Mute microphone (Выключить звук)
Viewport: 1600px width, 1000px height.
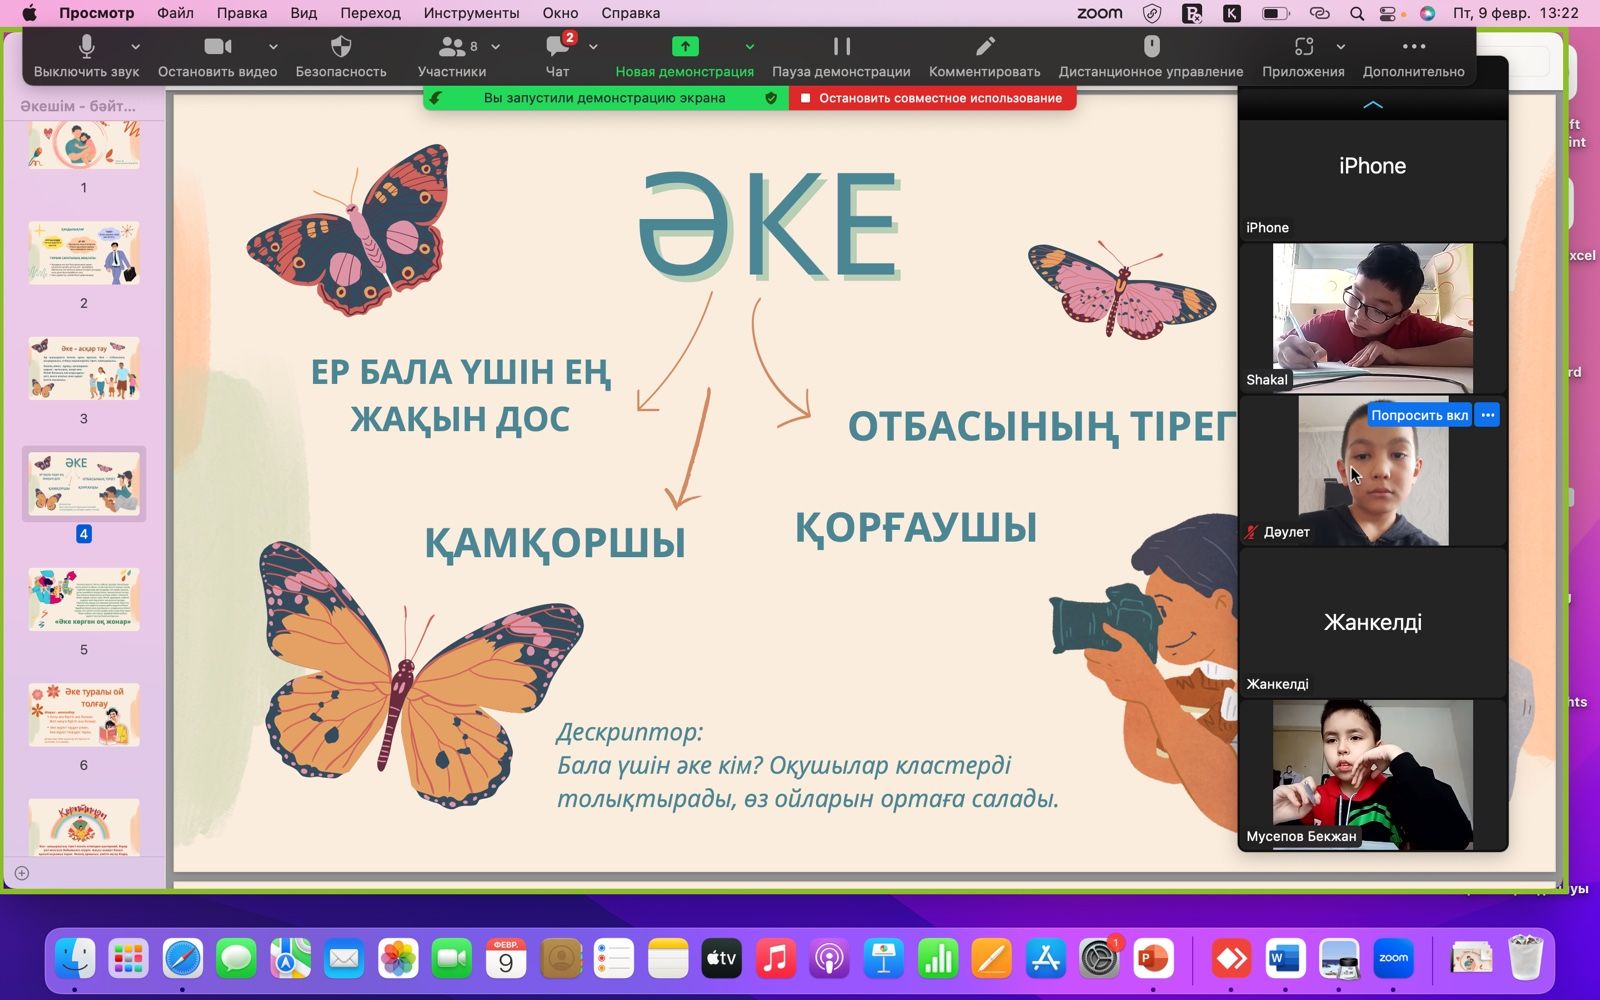click(86, 47)
